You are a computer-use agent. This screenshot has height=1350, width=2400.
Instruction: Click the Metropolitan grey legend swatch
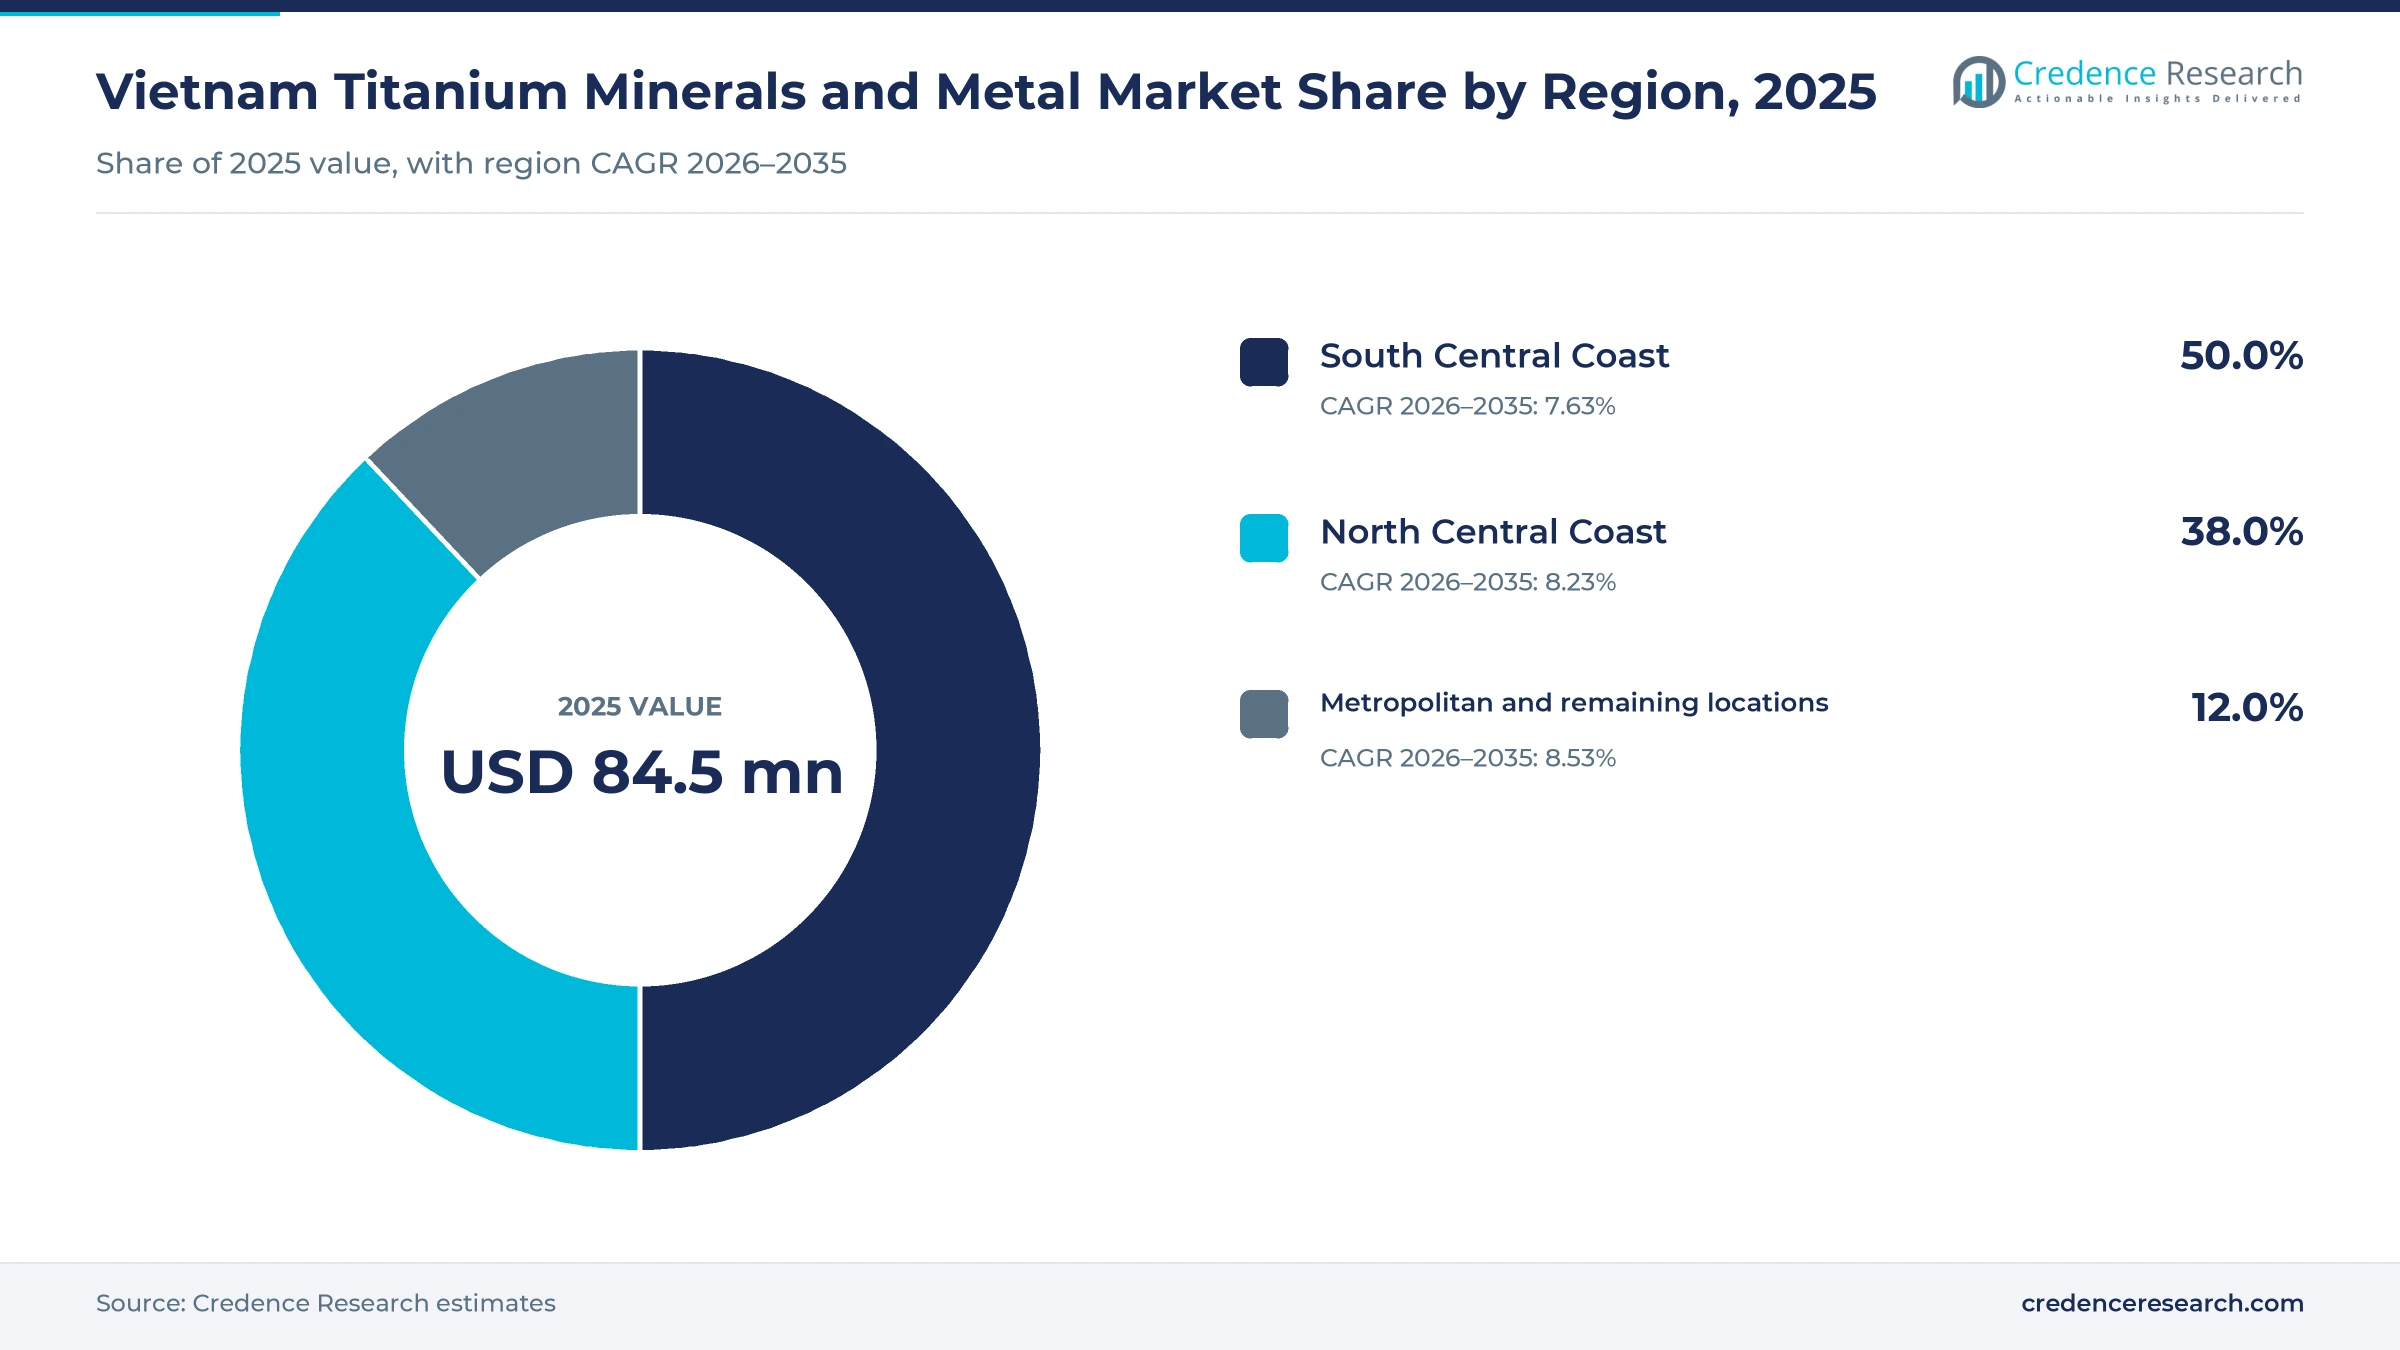pos(1264,714)
